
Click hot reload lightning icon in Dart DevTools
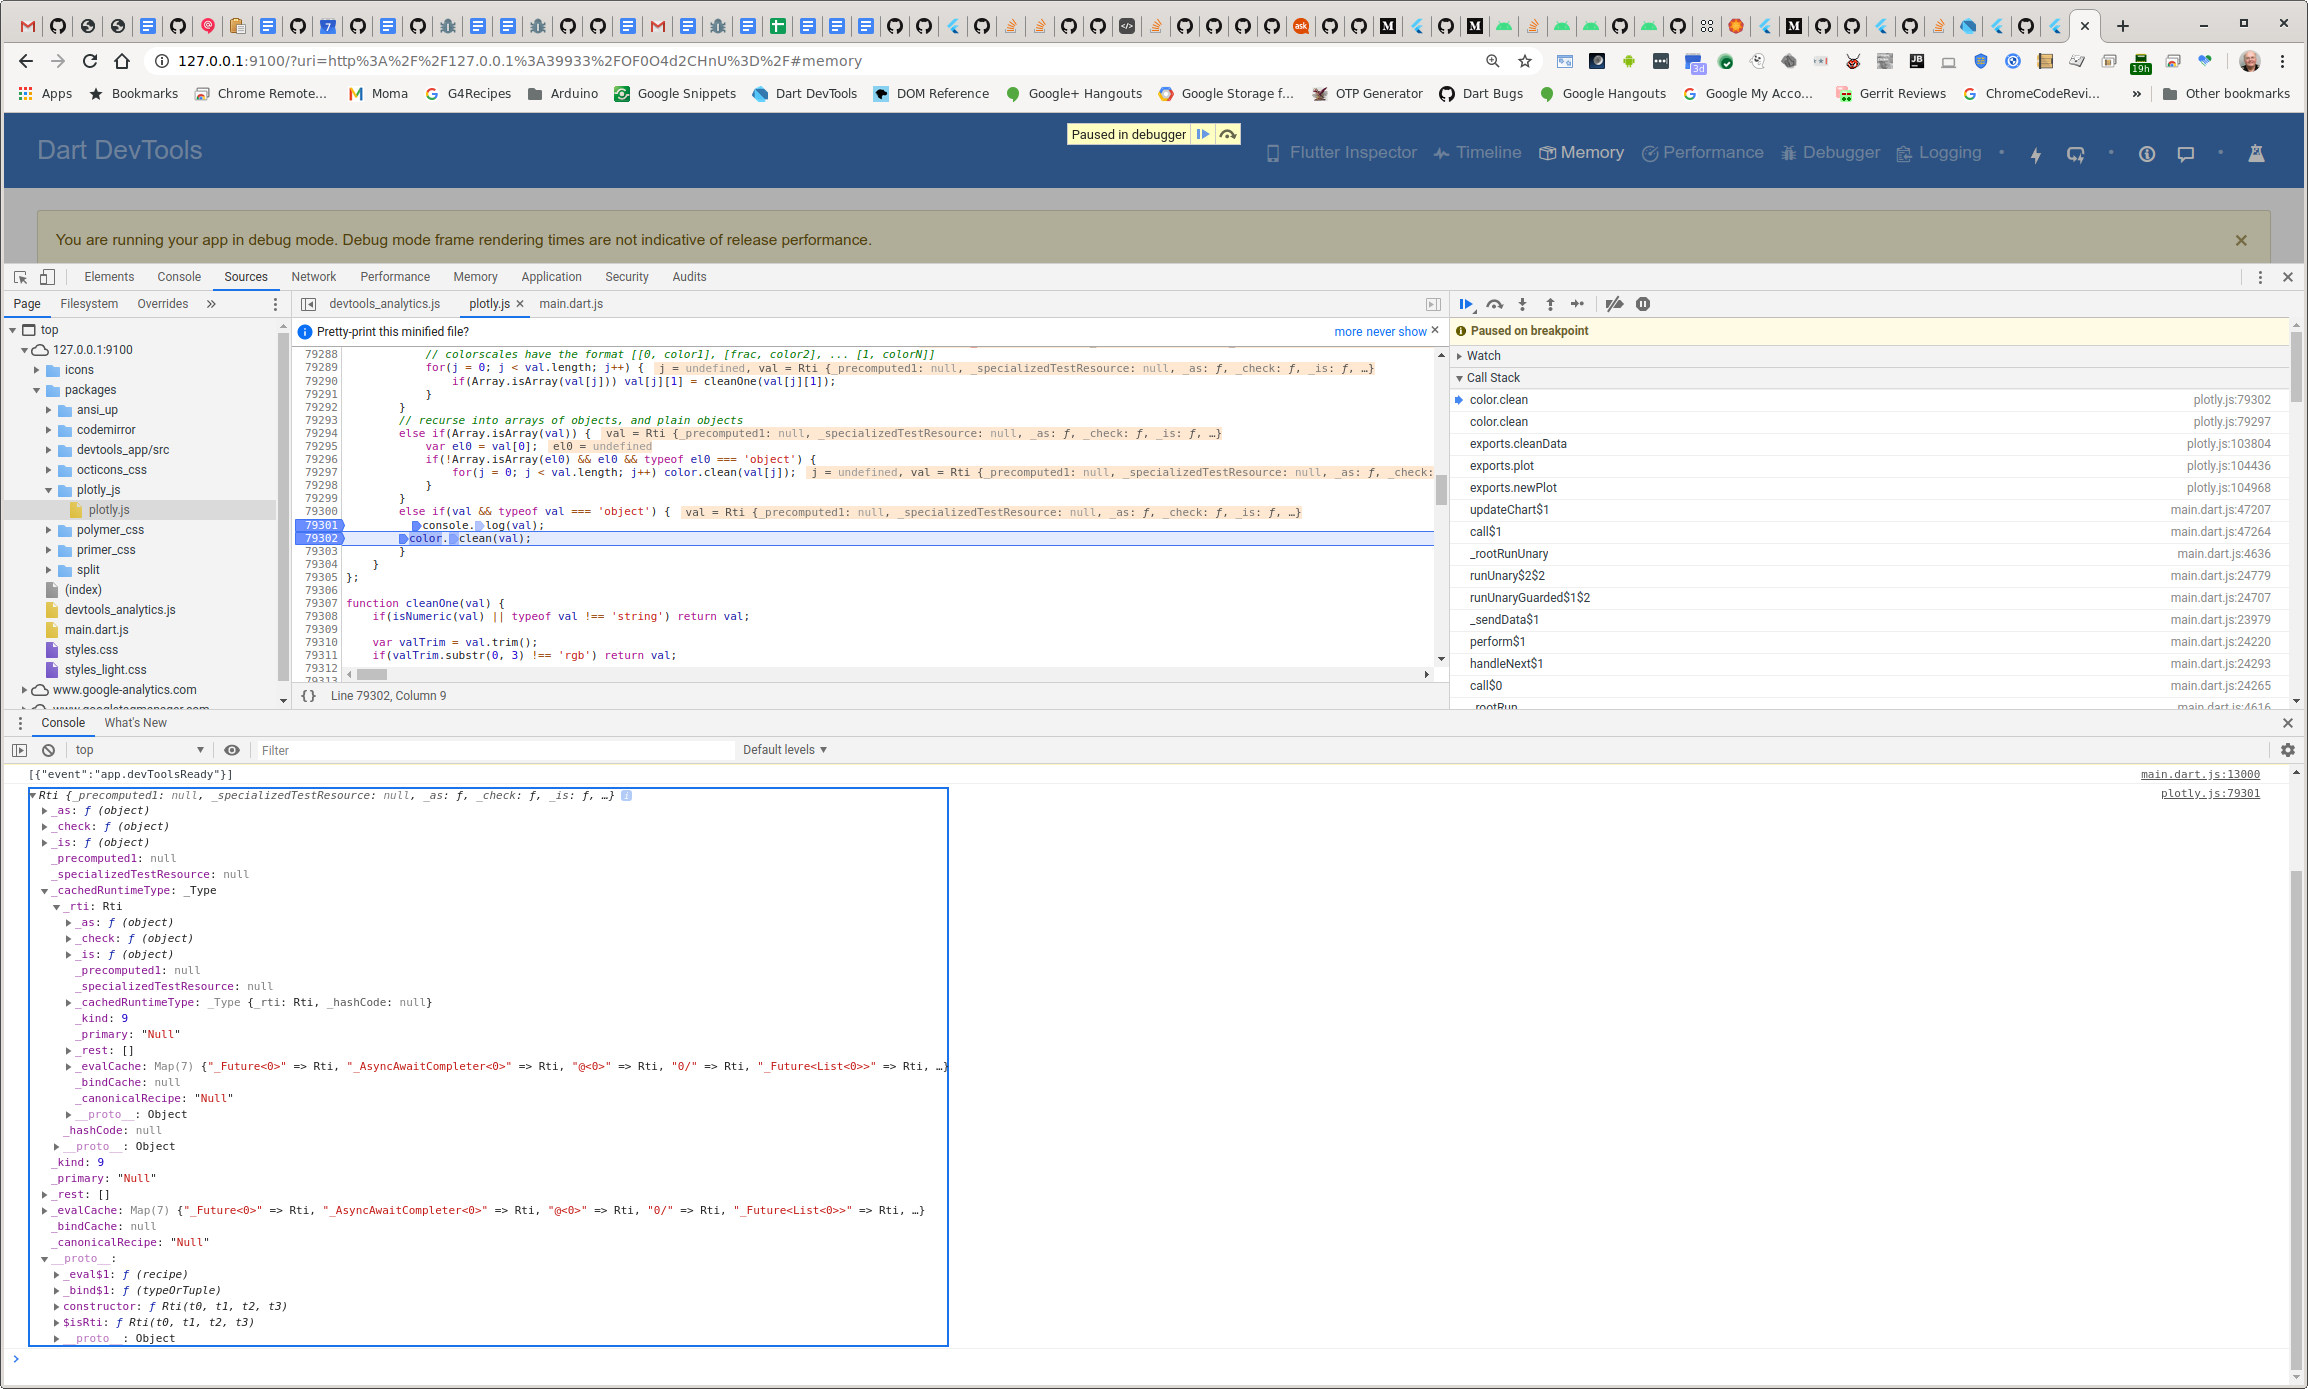(2035, 154)
